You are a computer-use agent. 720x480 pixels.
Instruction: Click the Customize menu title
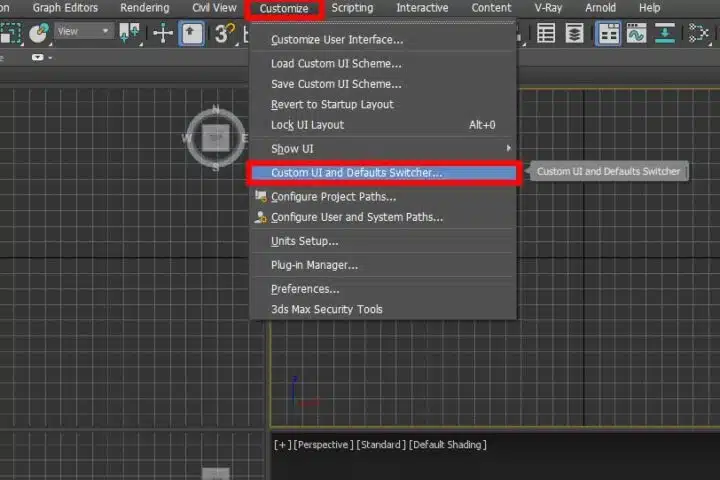(x=284, y=8)
